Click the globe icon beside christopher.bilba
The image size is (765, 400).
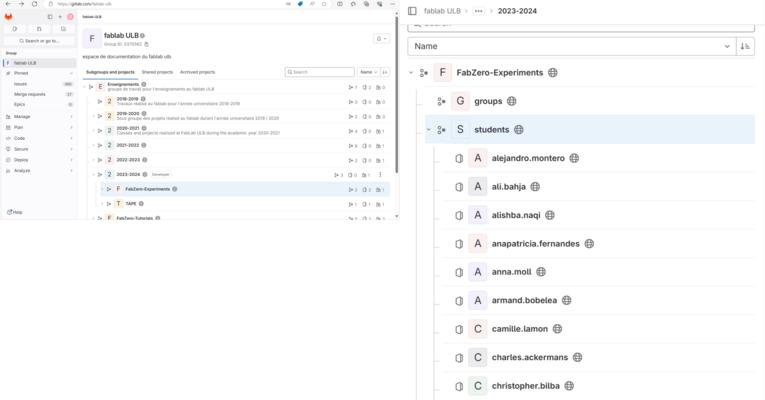click(569, 386)
